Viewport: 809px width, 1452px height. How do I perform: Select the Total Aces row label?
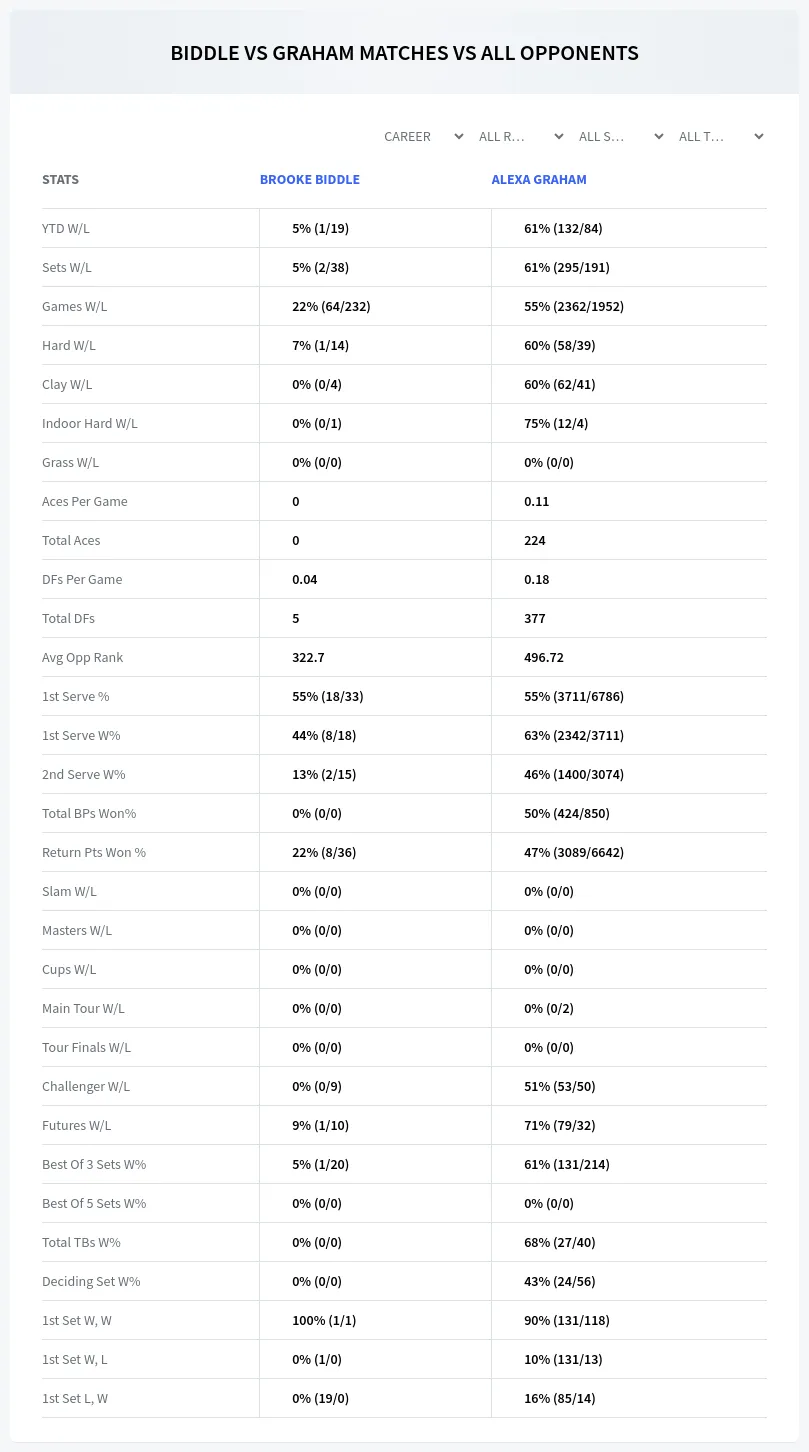click(x=71, y=540)
